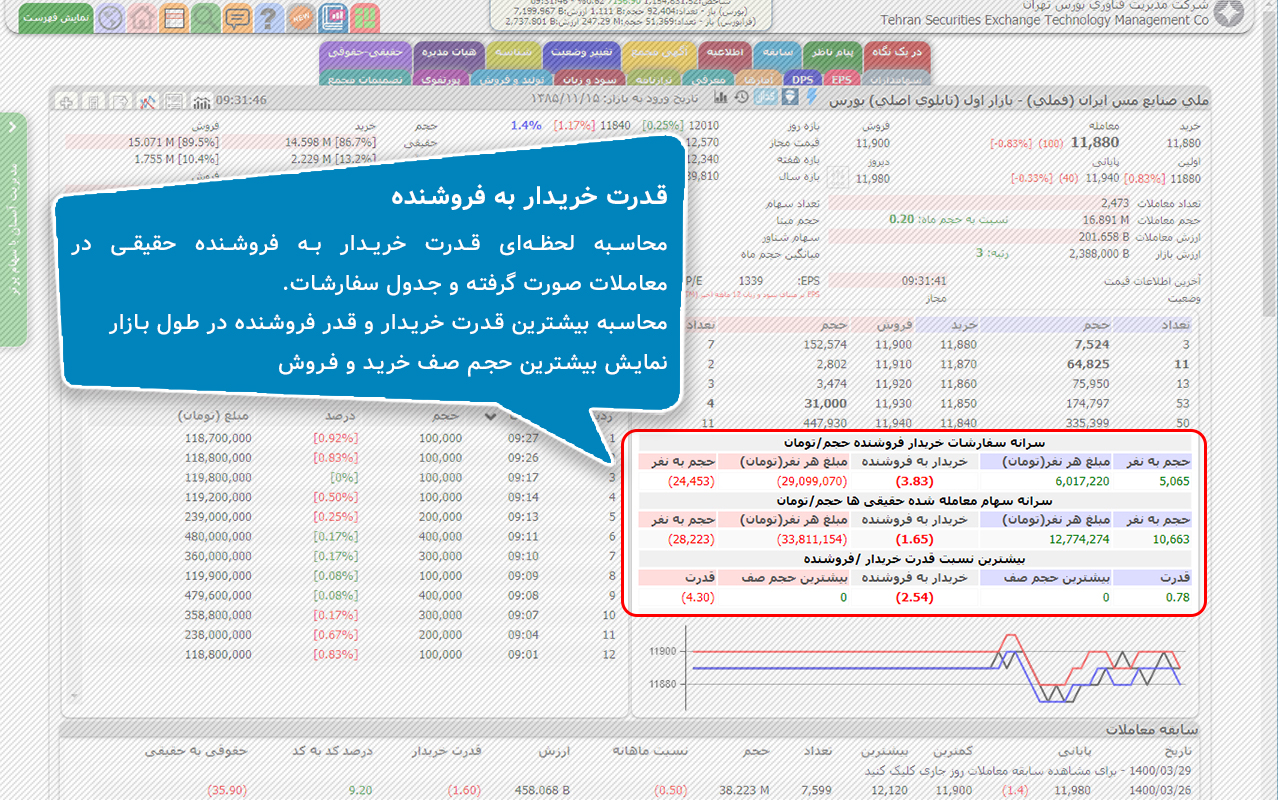Open the line chart icon in panel header
This screenshot has height=800, width=1280.
[147, 102]
